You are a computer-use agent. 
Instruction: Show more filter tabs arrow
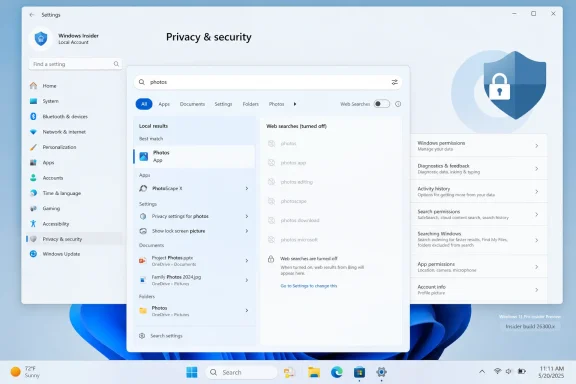pos(295,104)
